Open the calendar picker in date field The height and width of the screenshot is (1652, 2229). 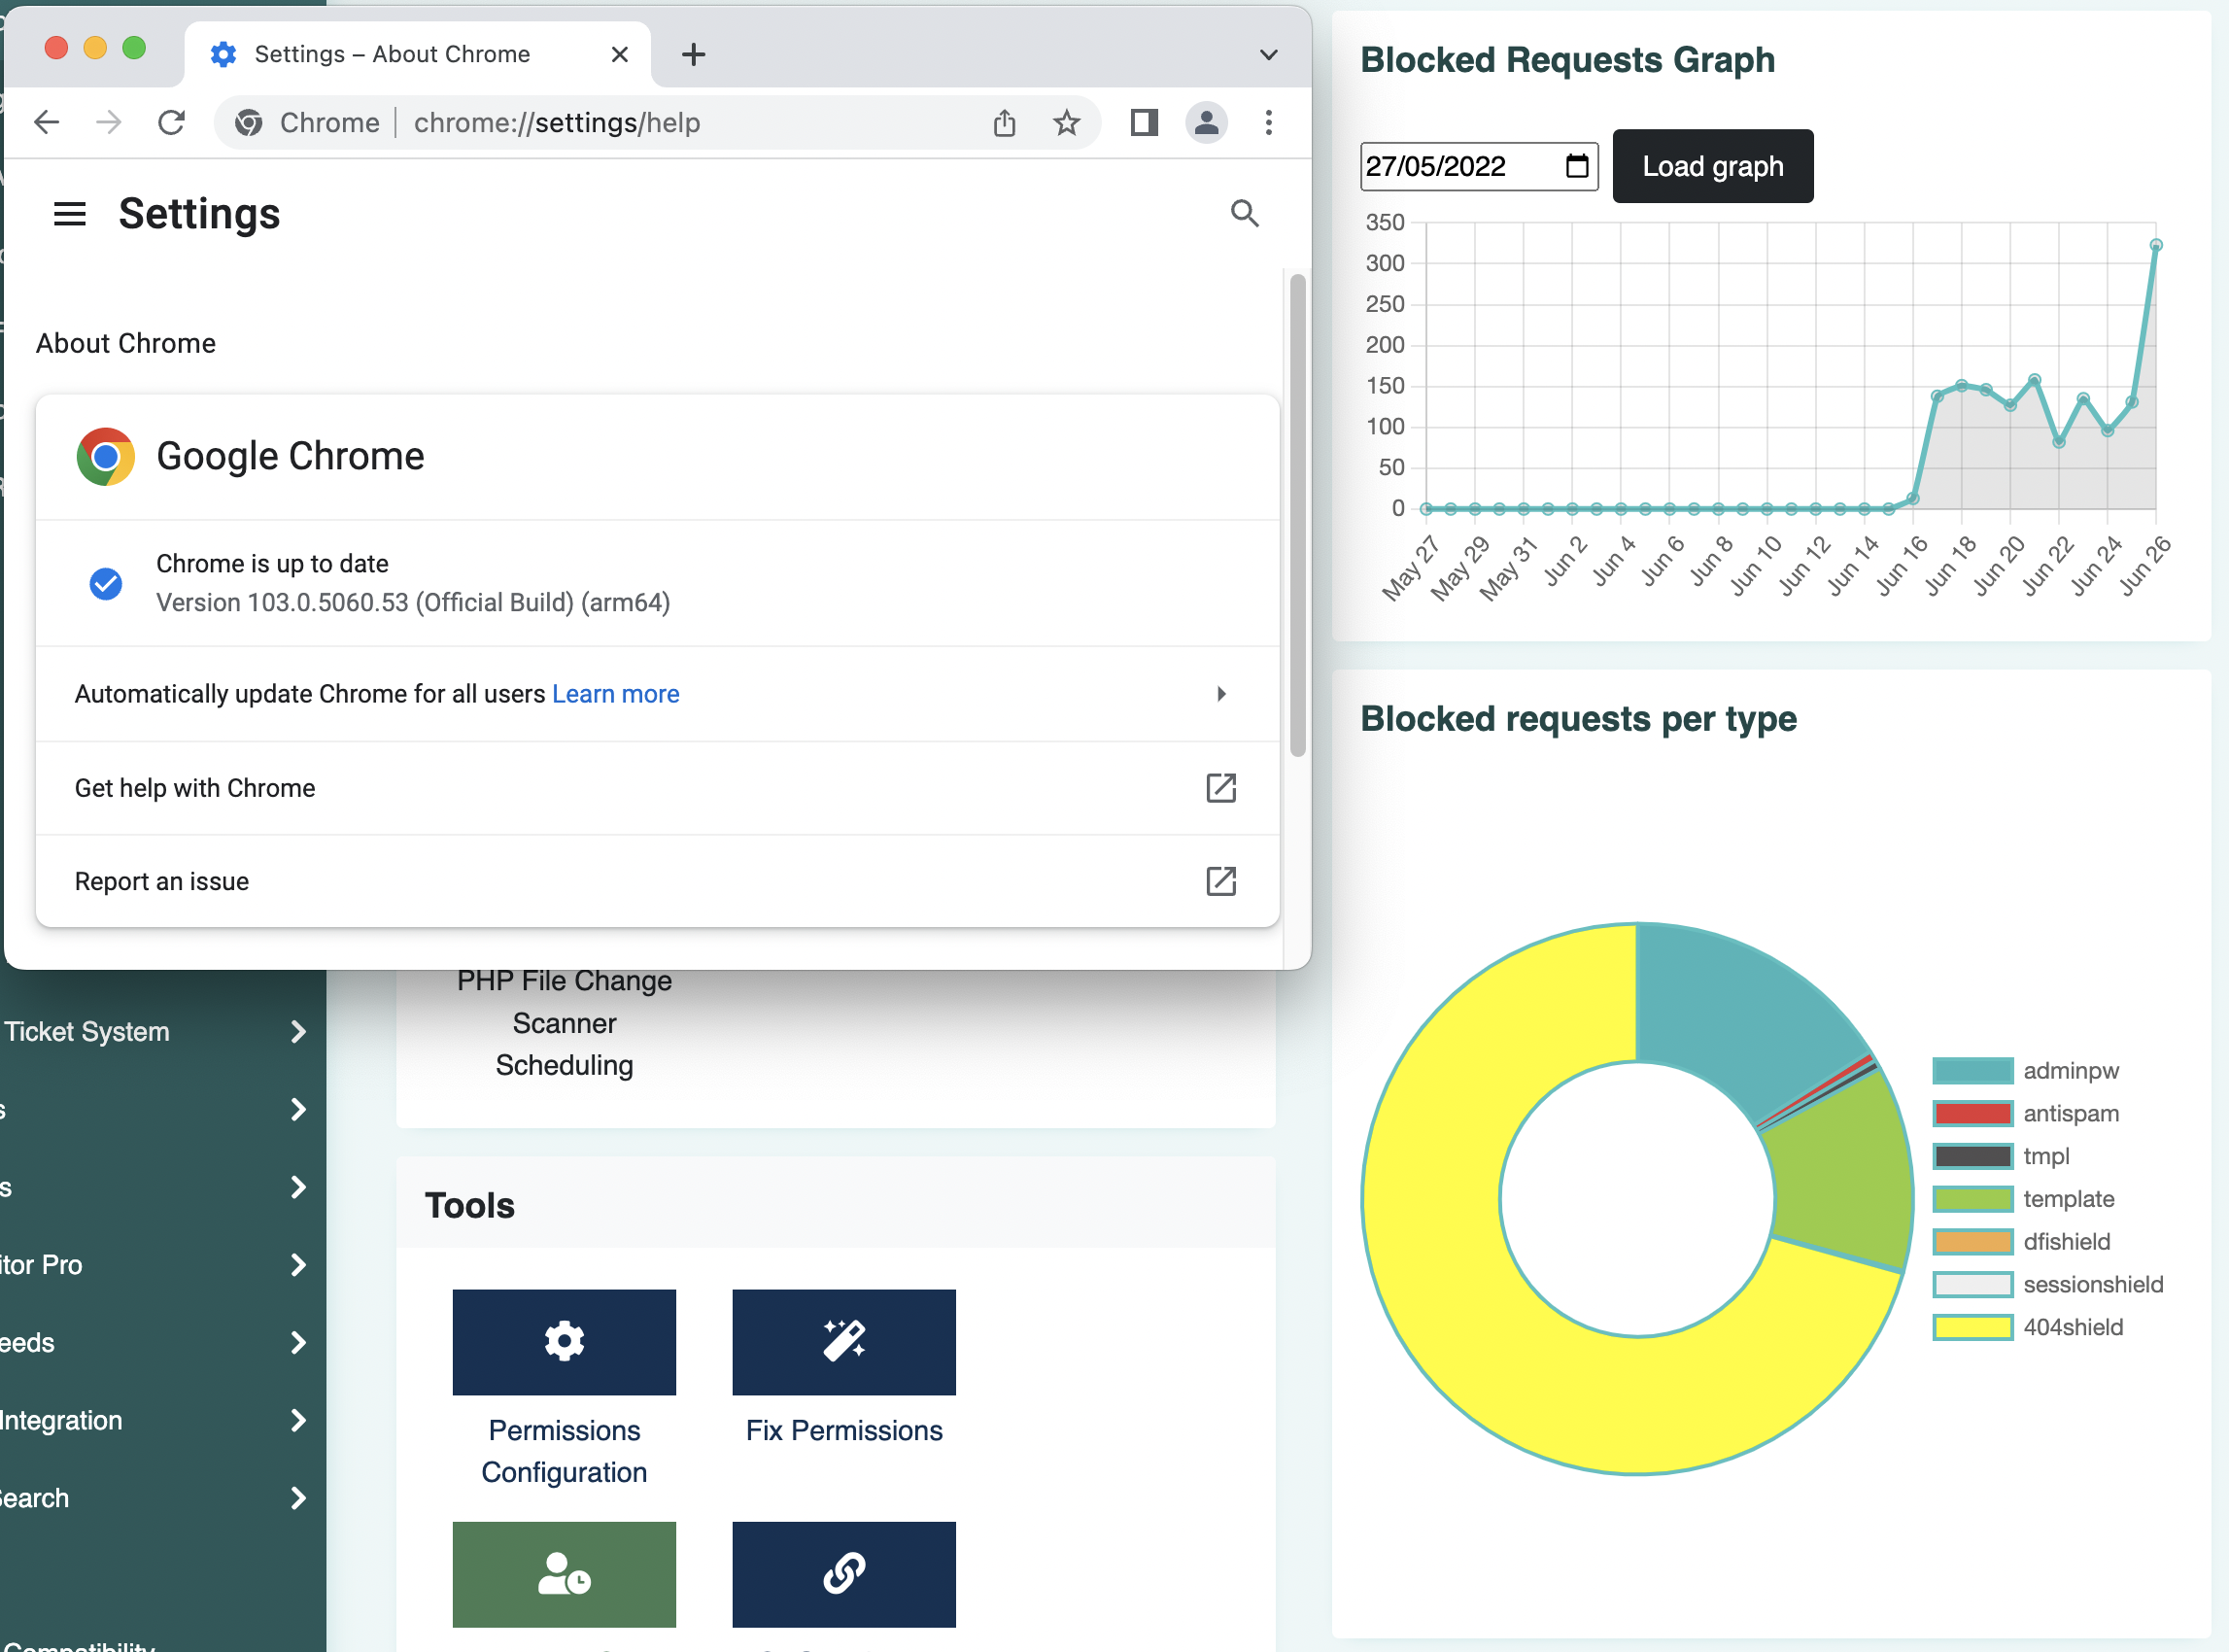click(x=1576, y=165)
